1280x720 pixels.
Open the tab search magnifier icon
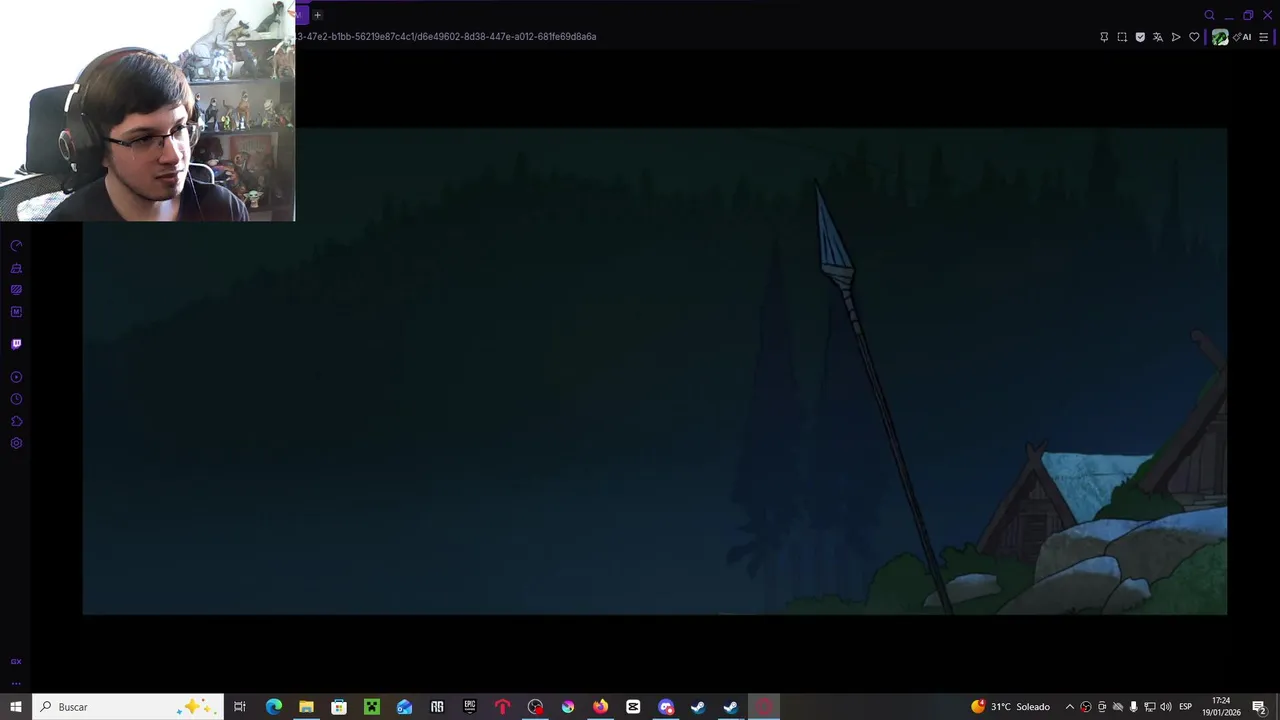1209,15
